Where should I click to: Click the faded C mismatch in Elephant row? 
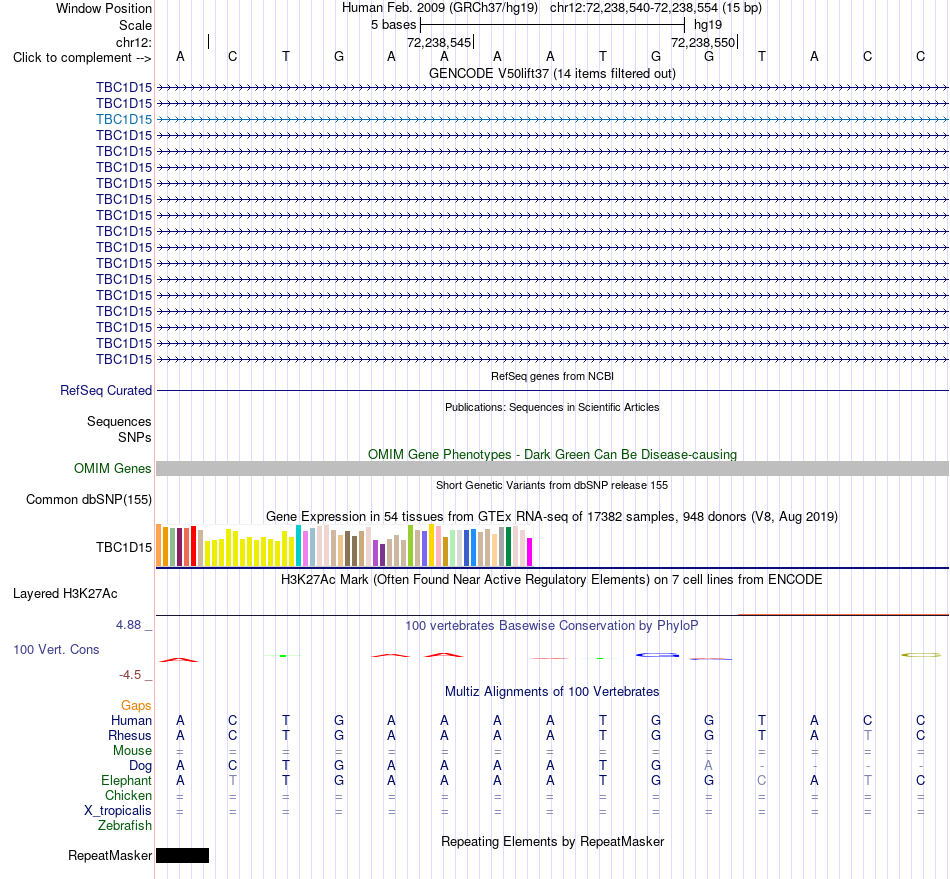click(762, 781)
